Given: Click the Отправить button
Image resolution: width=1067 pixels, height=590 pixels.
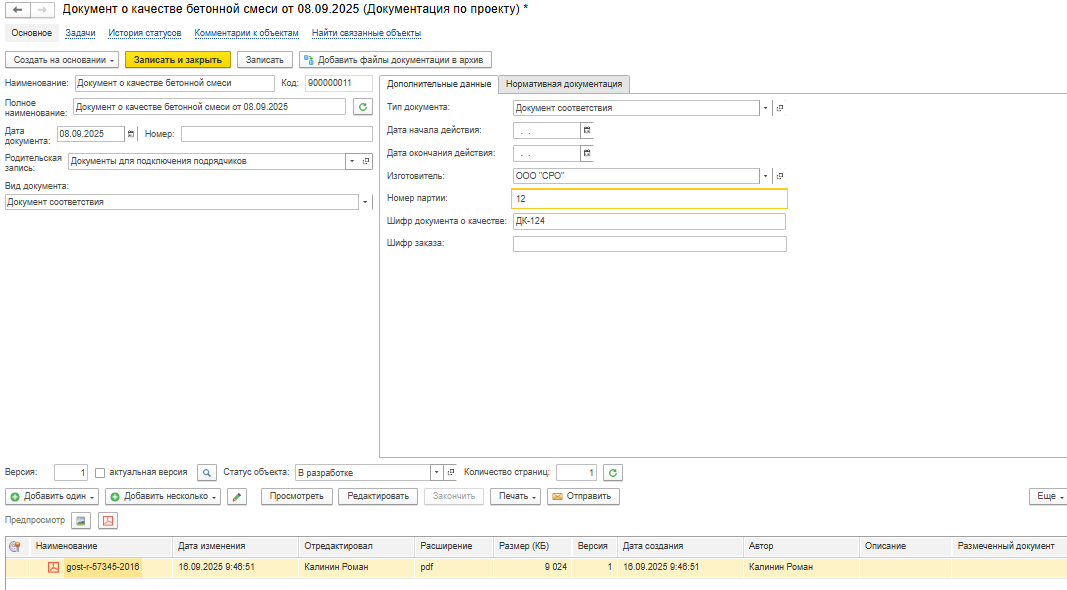Looking at the screenshot, I should pos(584,496).
